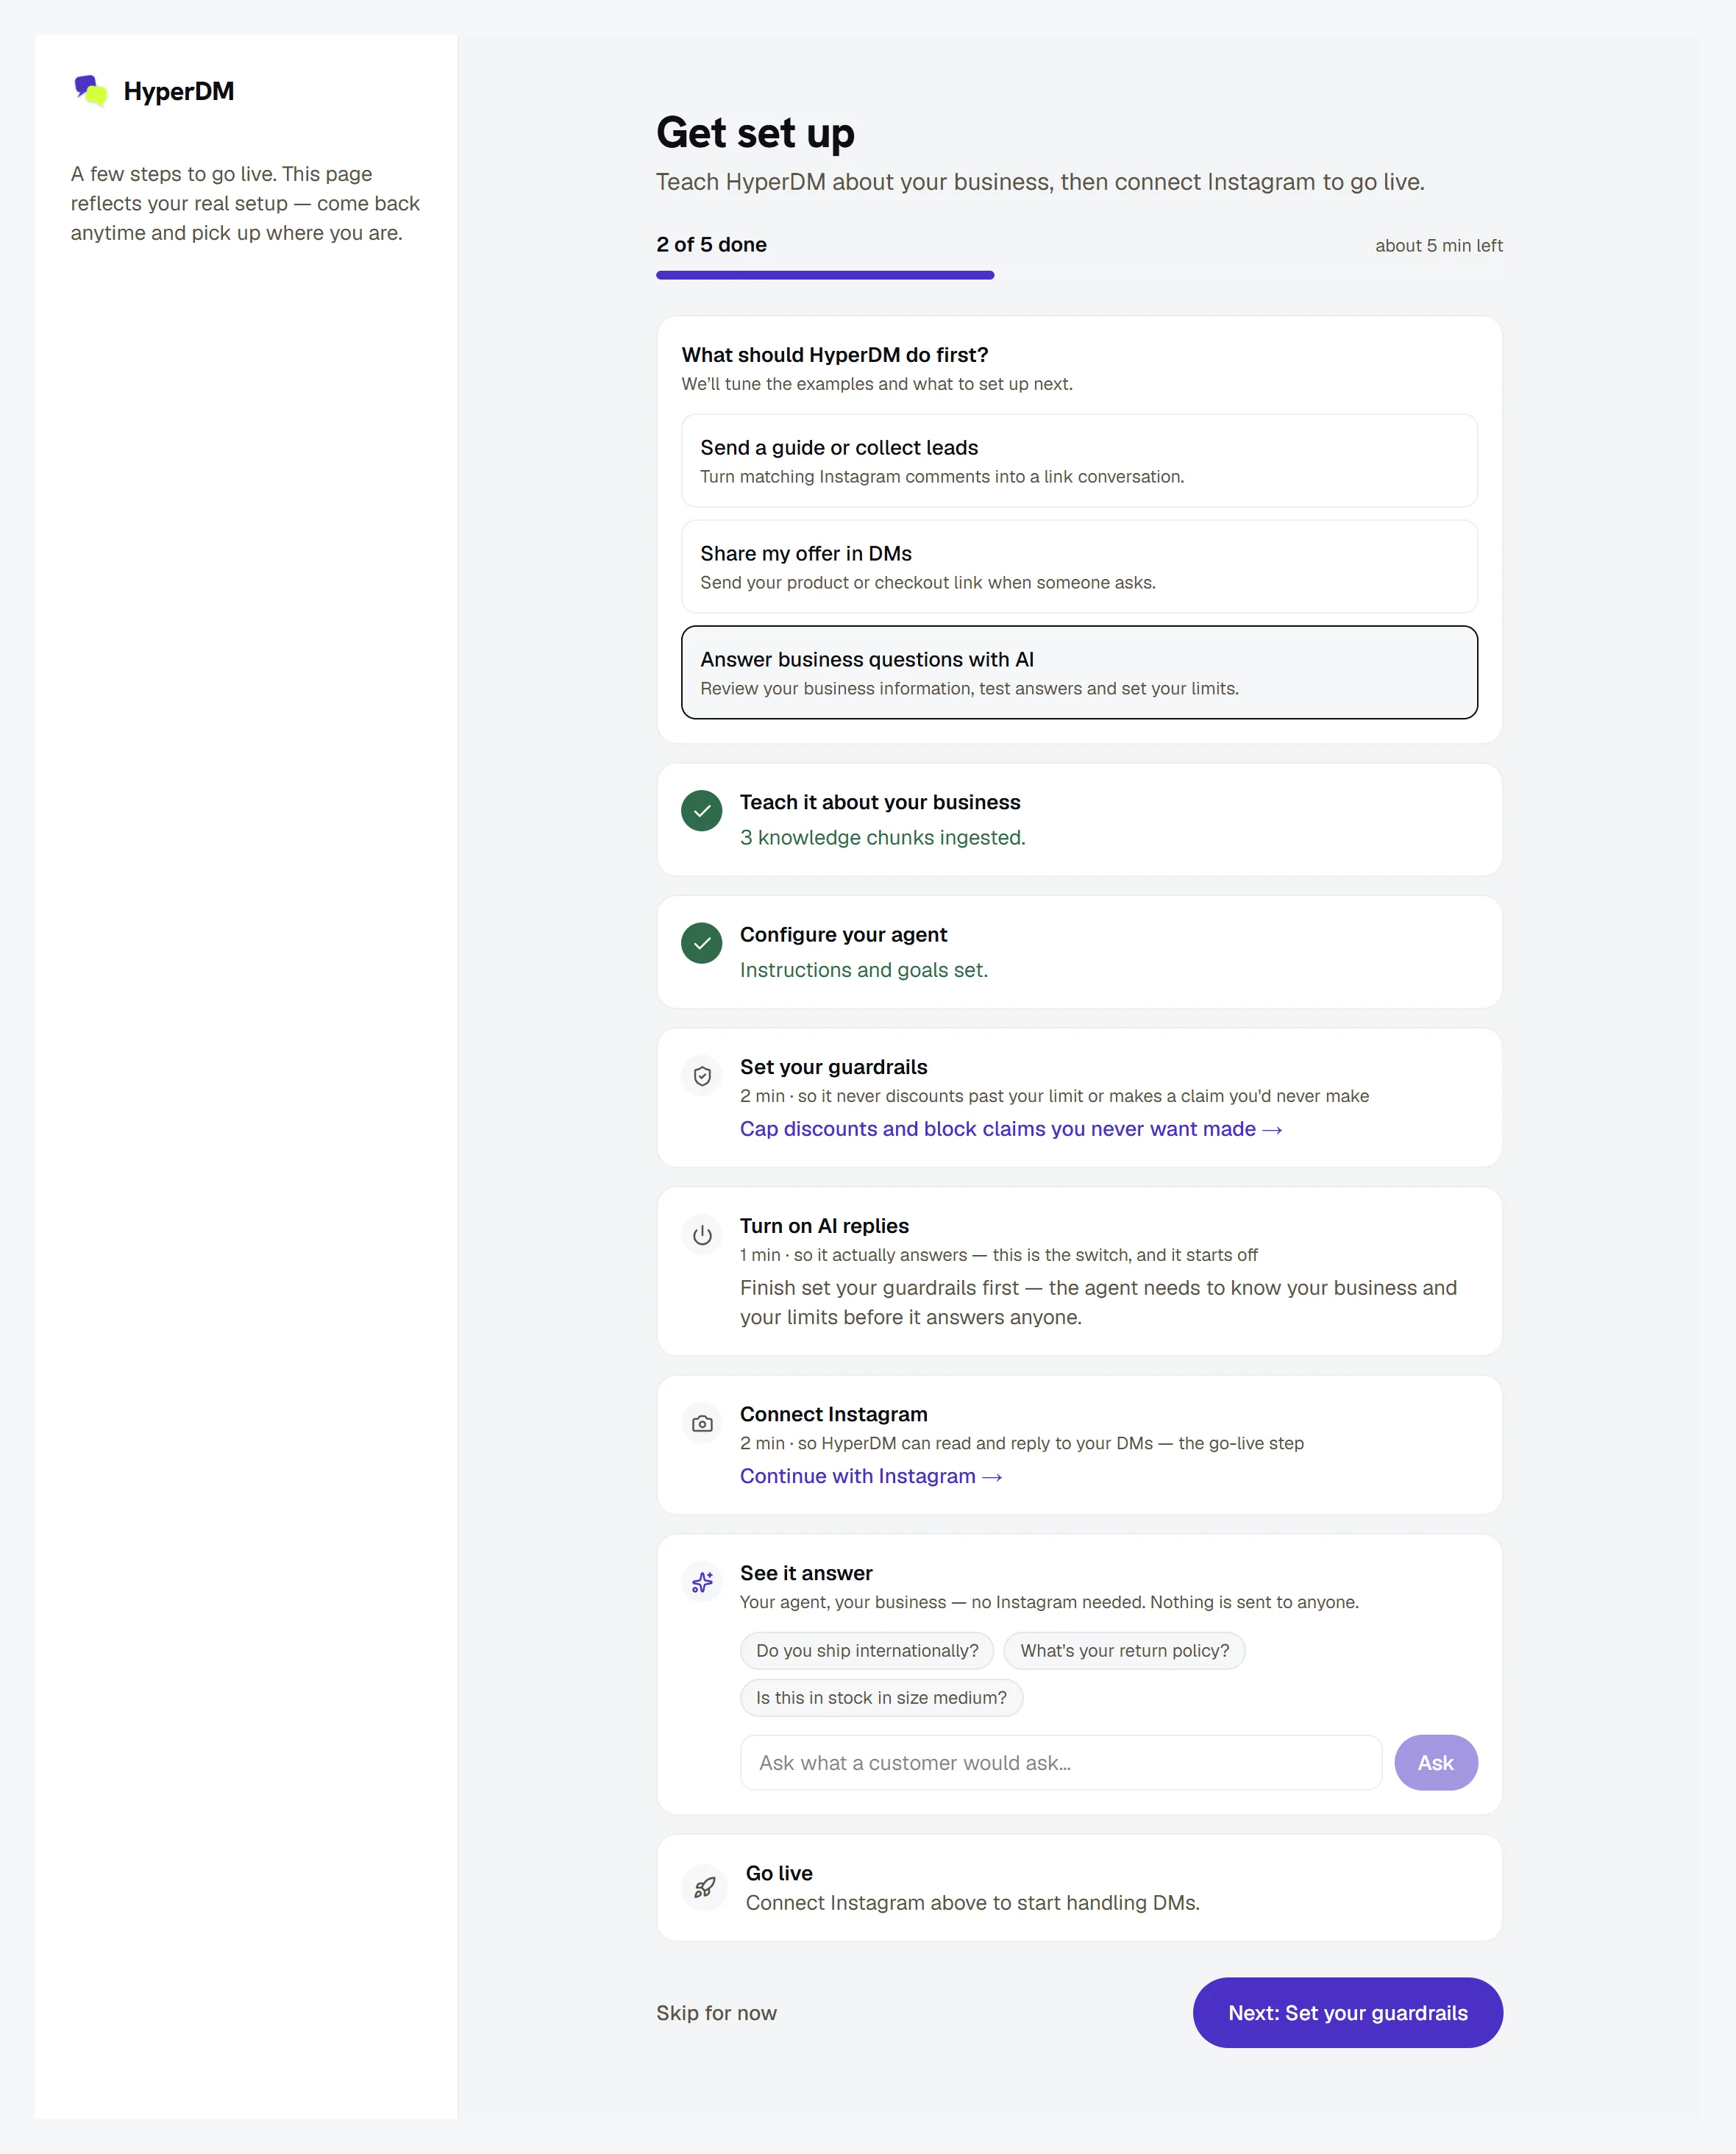Click the What should HyperDM do first? heading

[835, 355]
